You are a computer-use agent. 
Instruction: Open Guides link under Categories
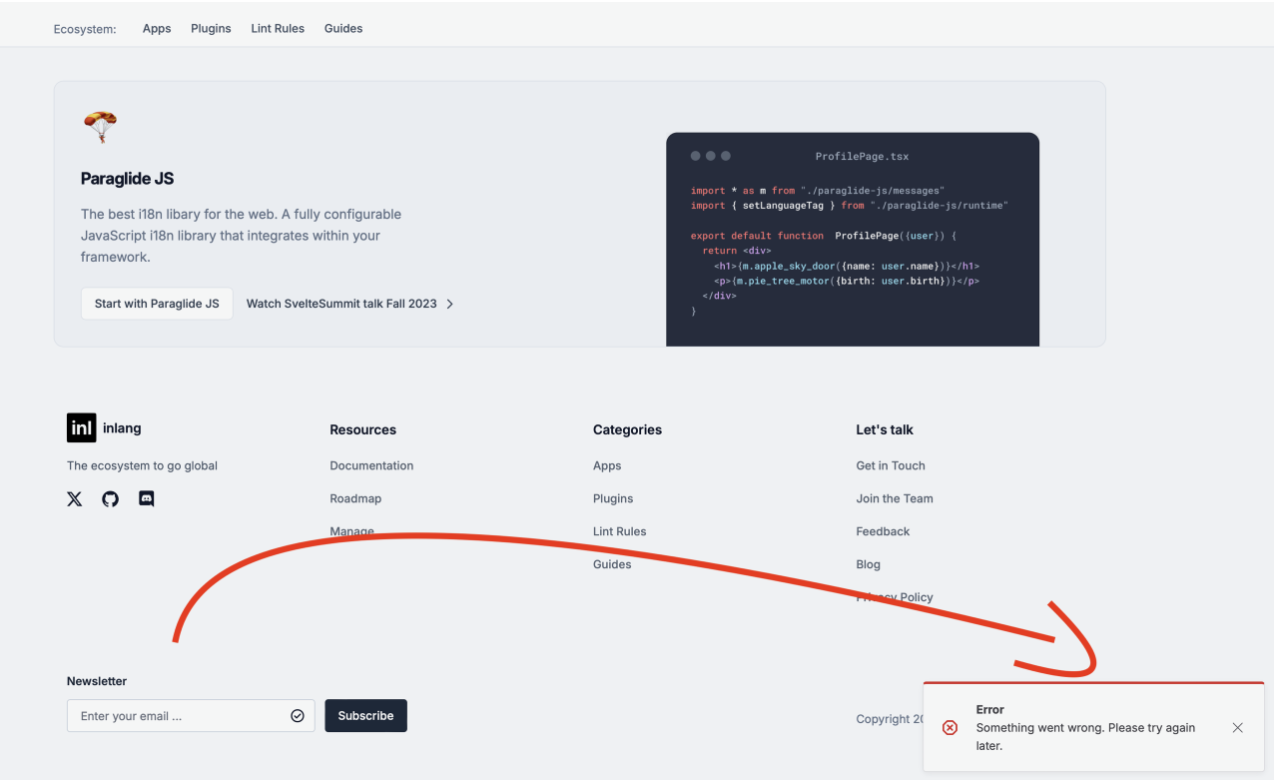coord(612,565)
